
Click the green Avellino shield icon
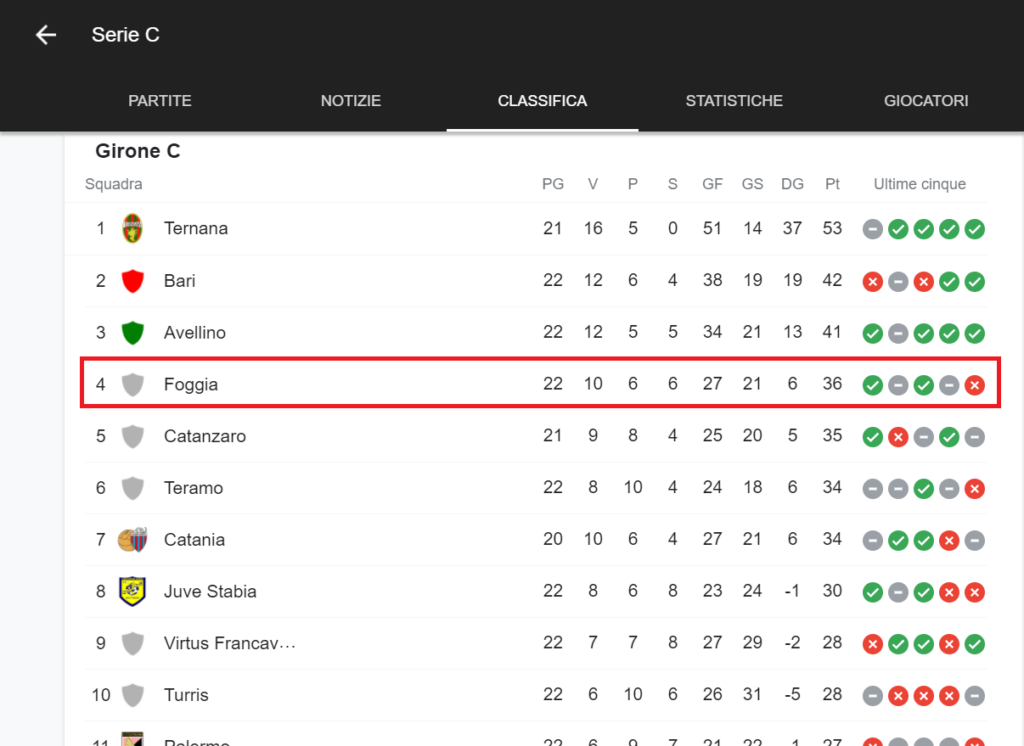coord(132,333)
